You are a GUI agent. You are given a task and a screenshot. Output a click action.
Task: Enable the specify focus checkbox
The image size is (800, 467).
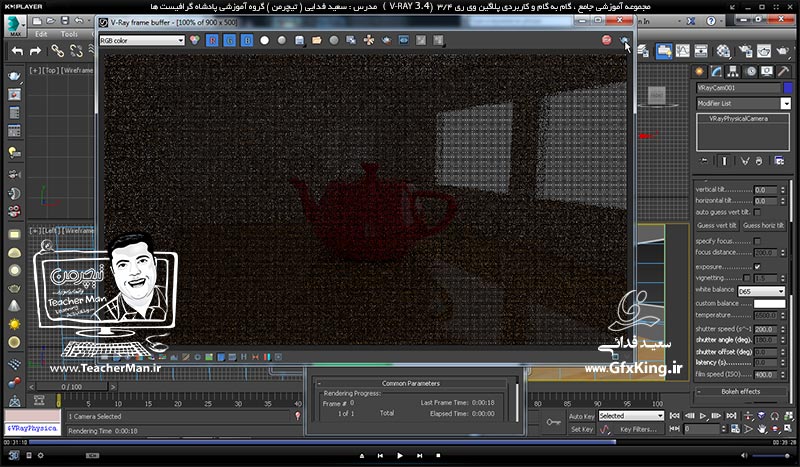tap(757, 241)
